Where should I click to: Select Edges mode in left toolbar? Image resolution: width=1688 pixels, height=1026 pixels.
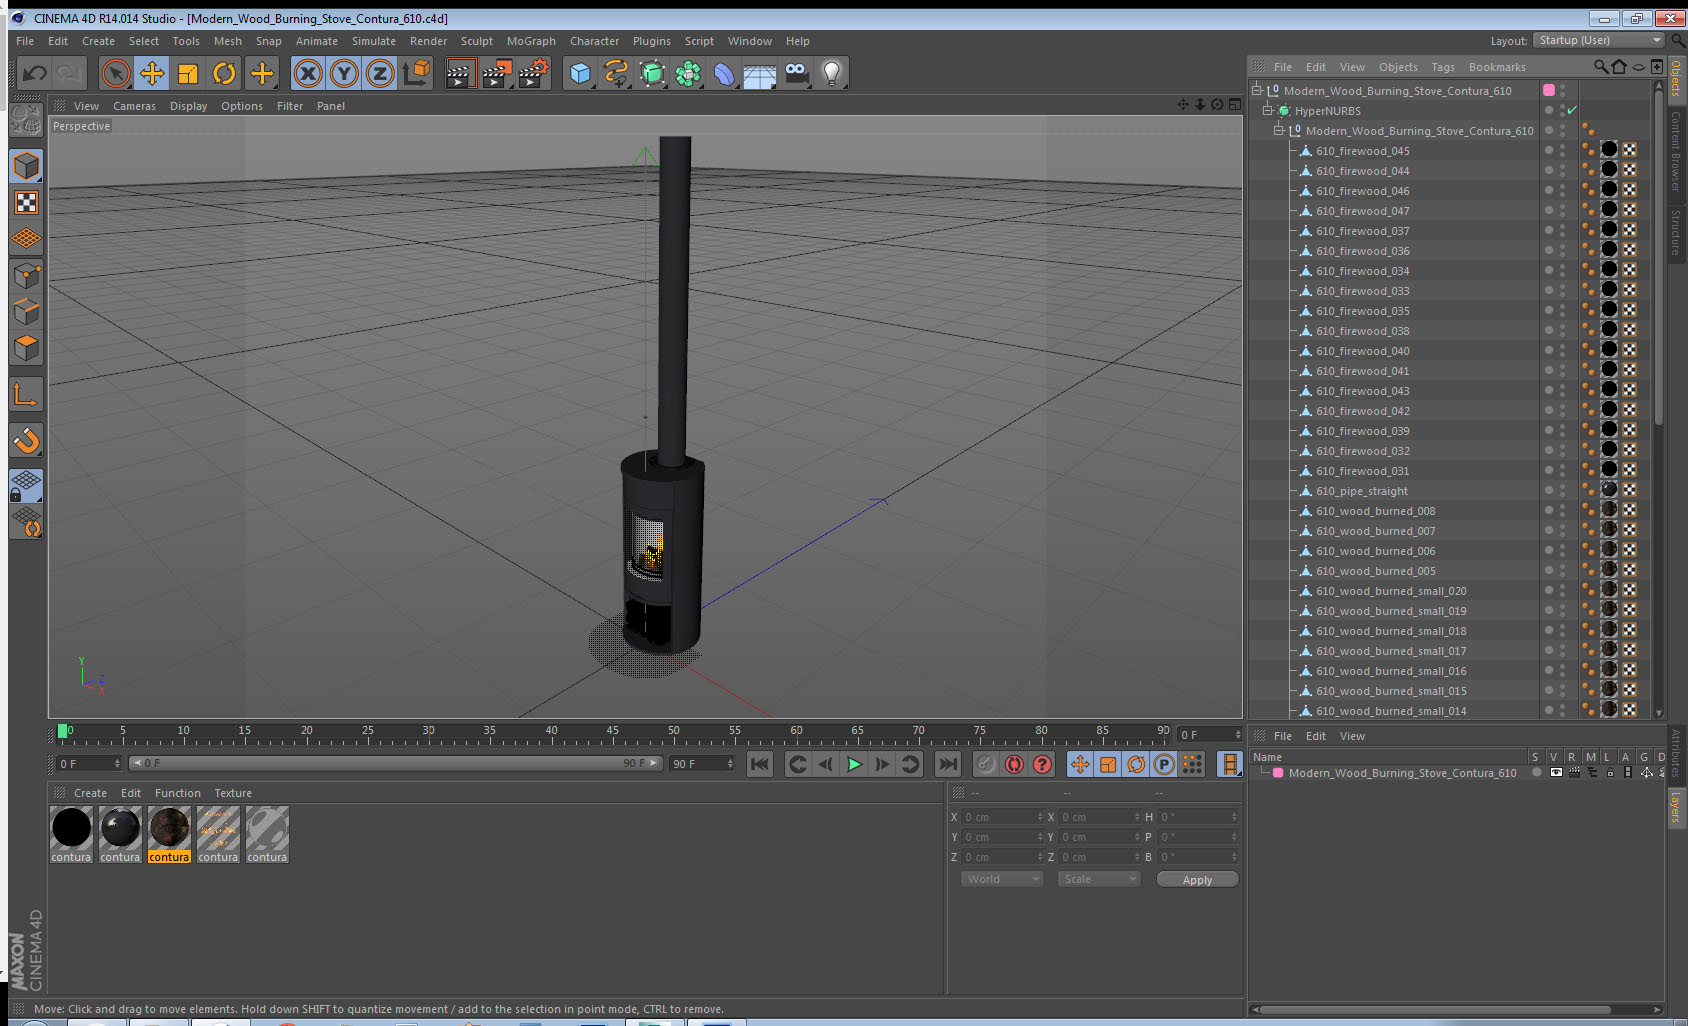26,311
